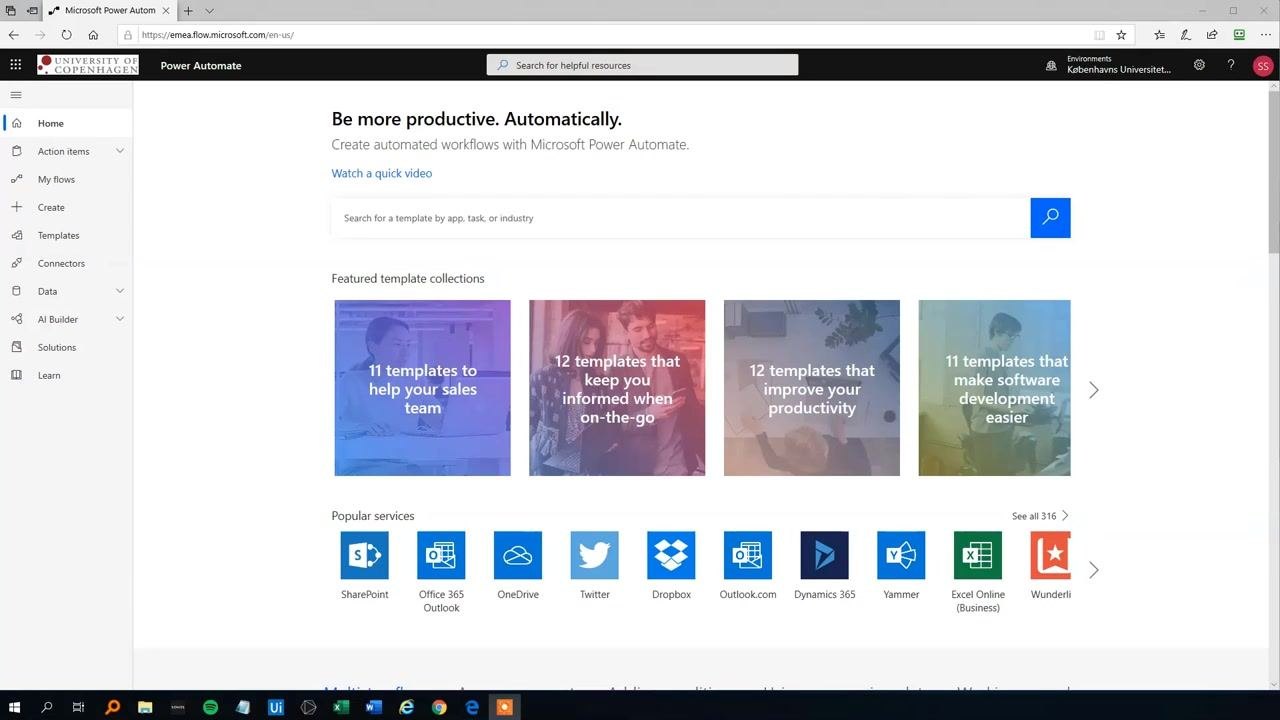Open UiPath from the taskbar
1280x720 pixels.
[x=276, y=707]
